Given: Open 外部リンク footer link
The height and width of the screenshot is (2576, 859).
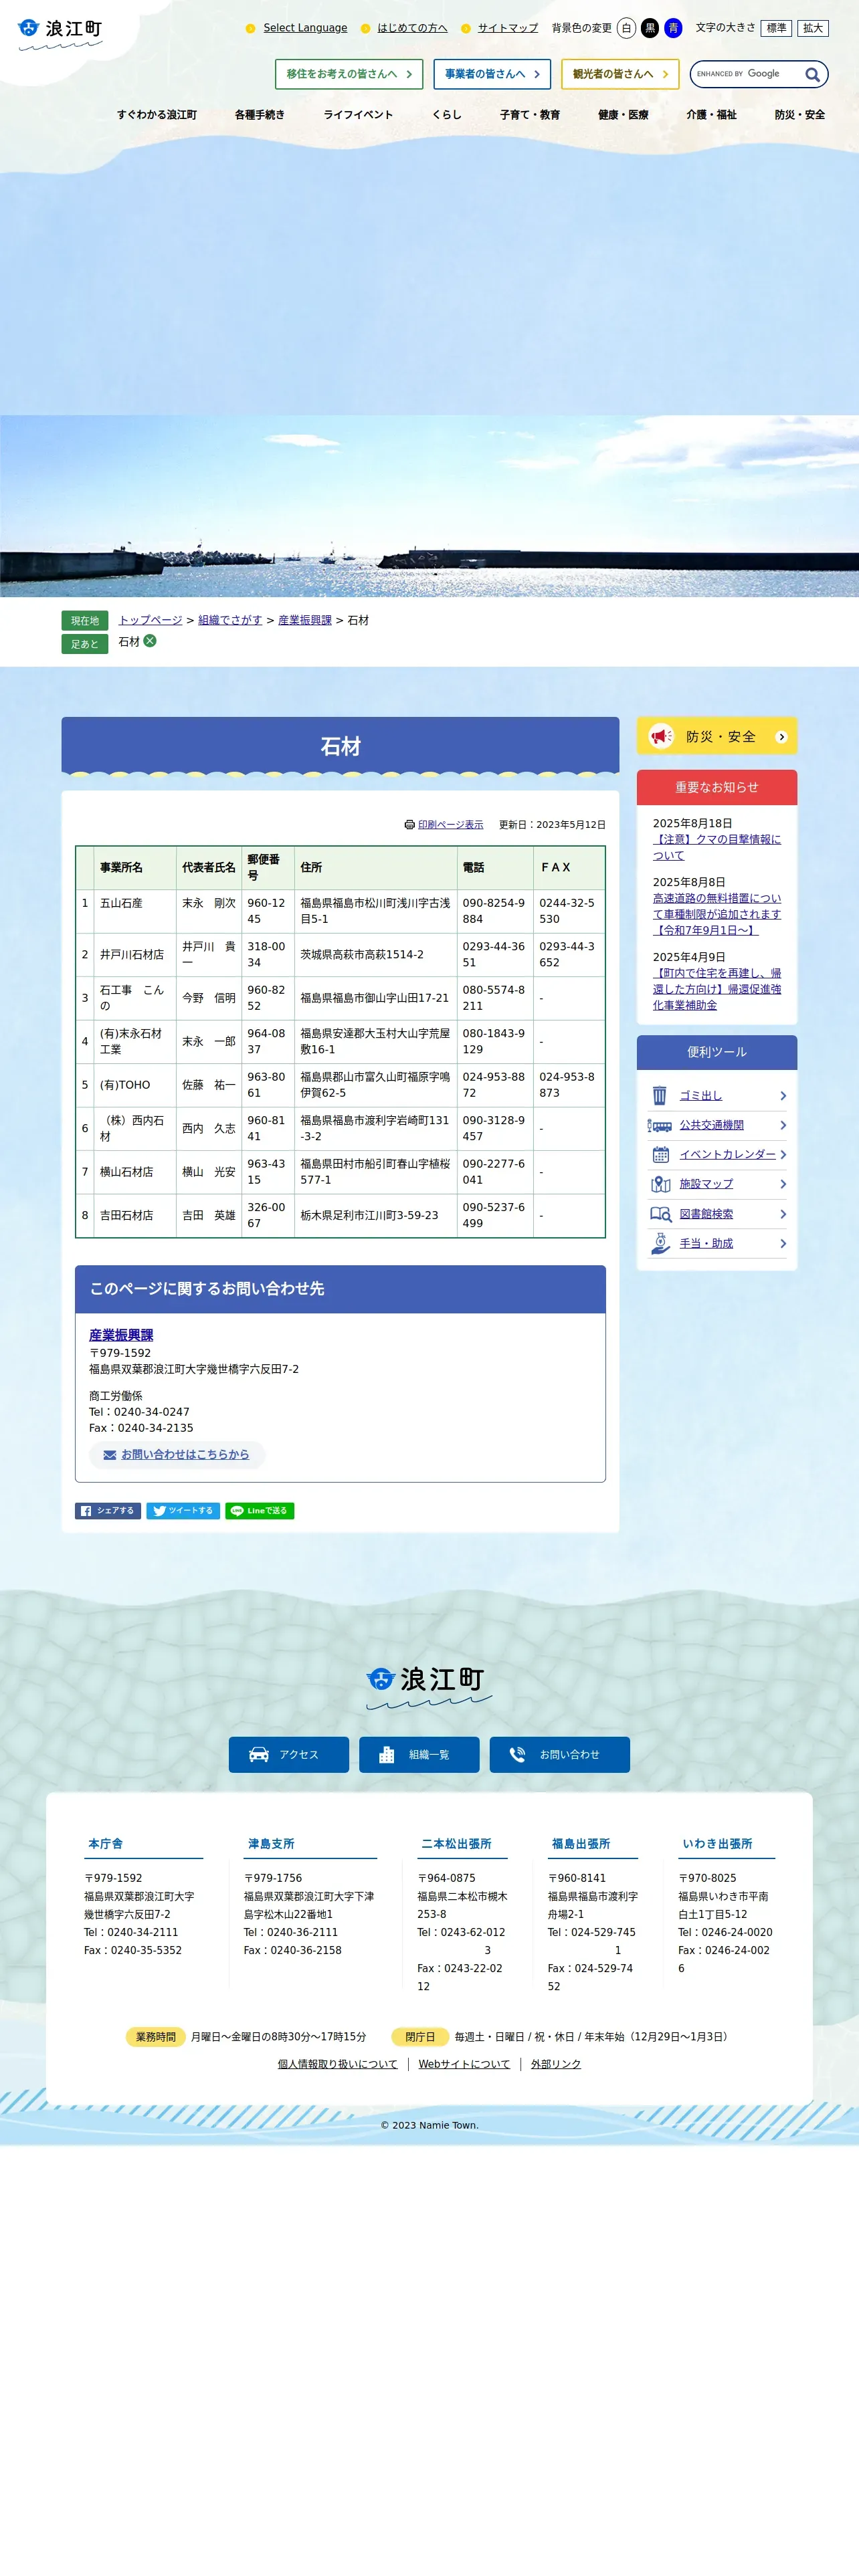Looking at the screenshot, I should 556,2064.
